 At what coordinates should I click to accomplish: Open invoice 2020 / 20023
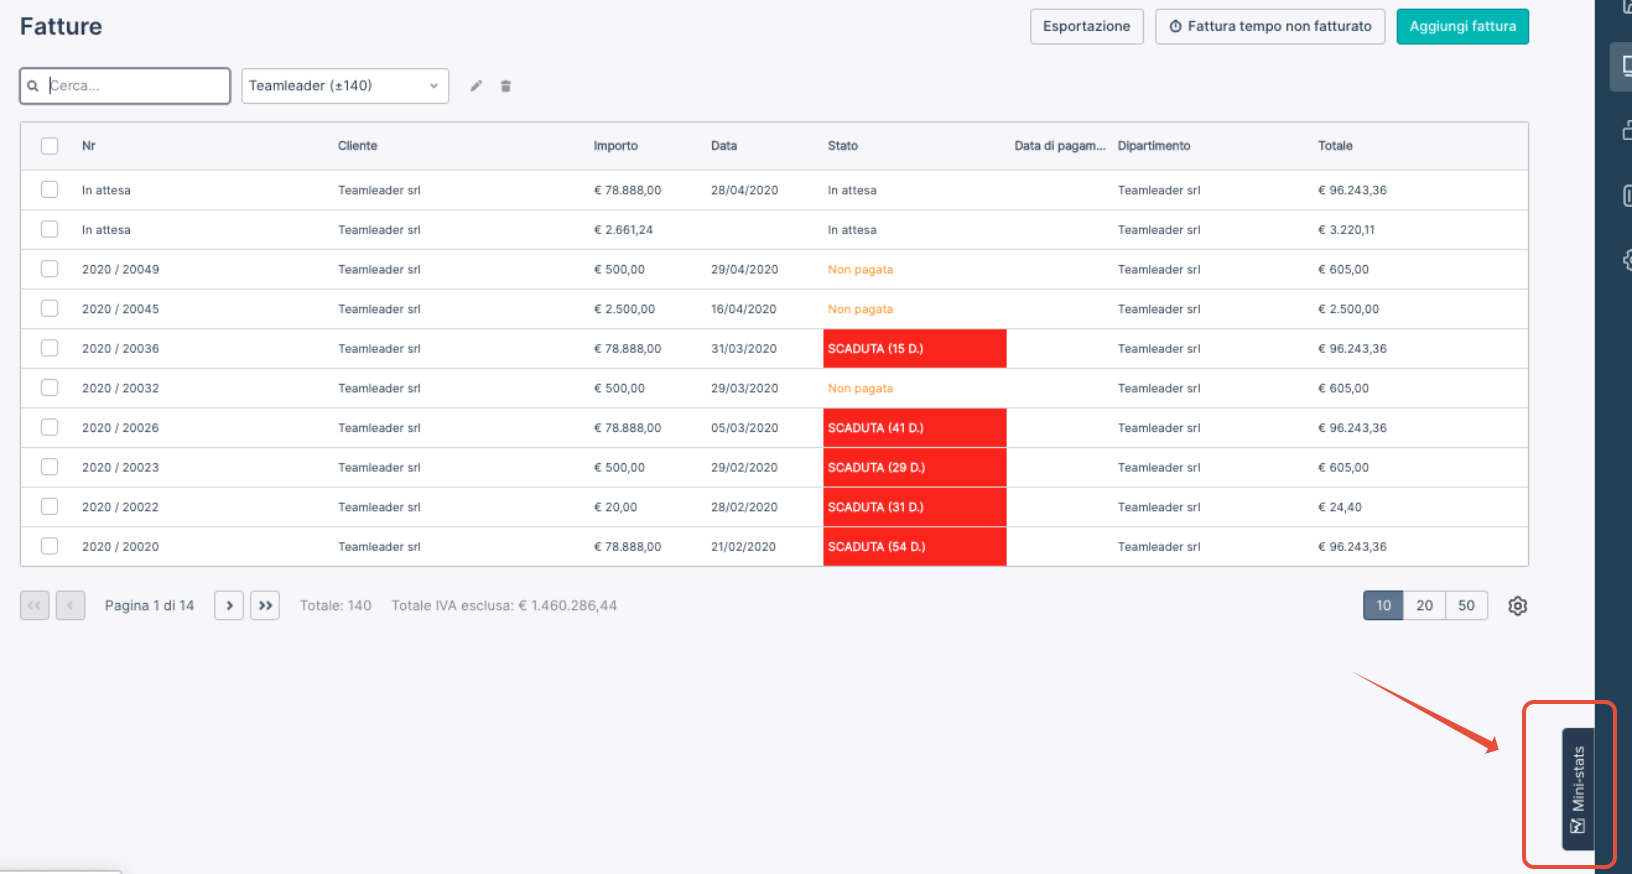[120, 468]
